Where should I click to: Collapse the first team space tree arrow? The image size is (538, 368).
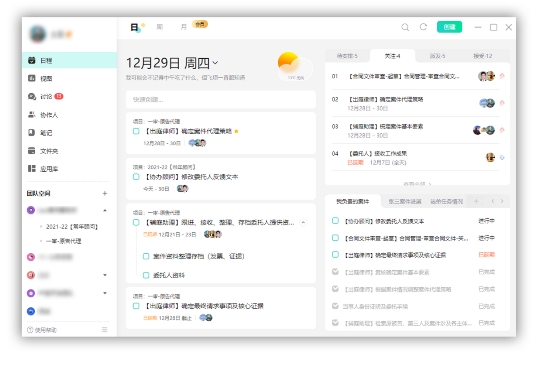(105, 210)
